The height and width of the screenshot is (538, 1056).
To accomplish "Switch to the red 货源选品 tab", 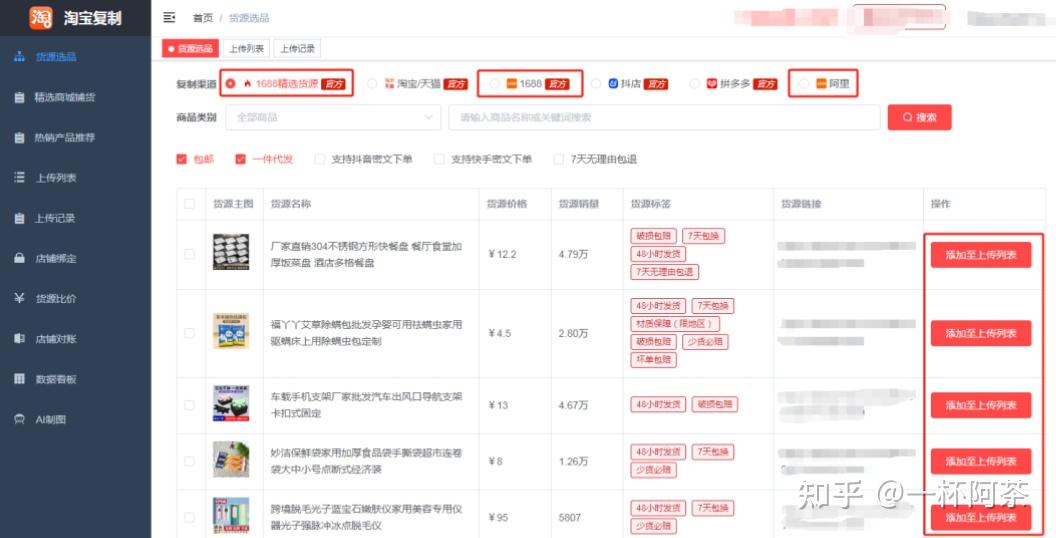I will click(x=190, y=48).
